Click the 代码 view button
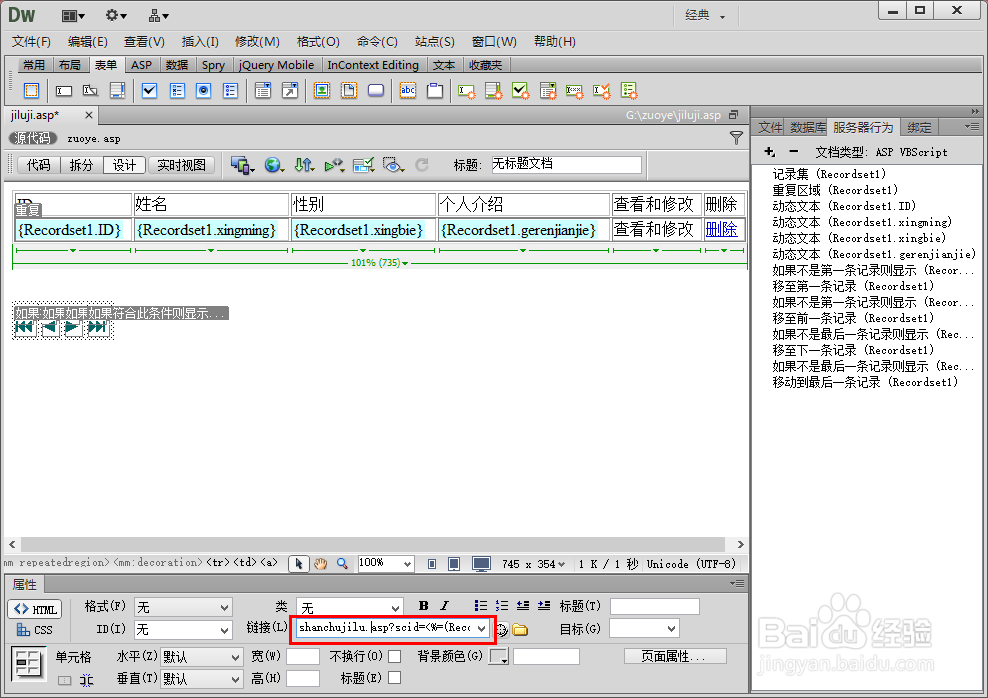Viewport: 988px width, 698px height. click(38, 165)
